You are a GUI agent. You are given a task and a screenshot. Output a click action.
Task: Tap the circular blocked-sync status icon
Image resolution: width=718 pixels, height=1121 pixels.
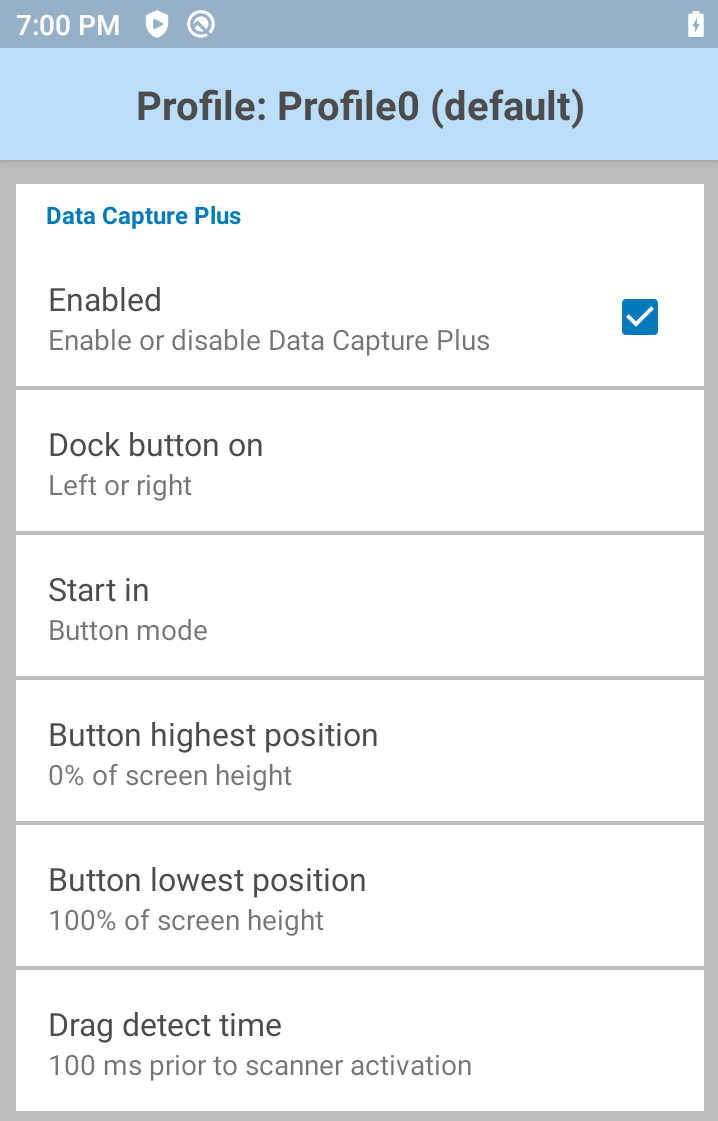(x=201, y=24)
